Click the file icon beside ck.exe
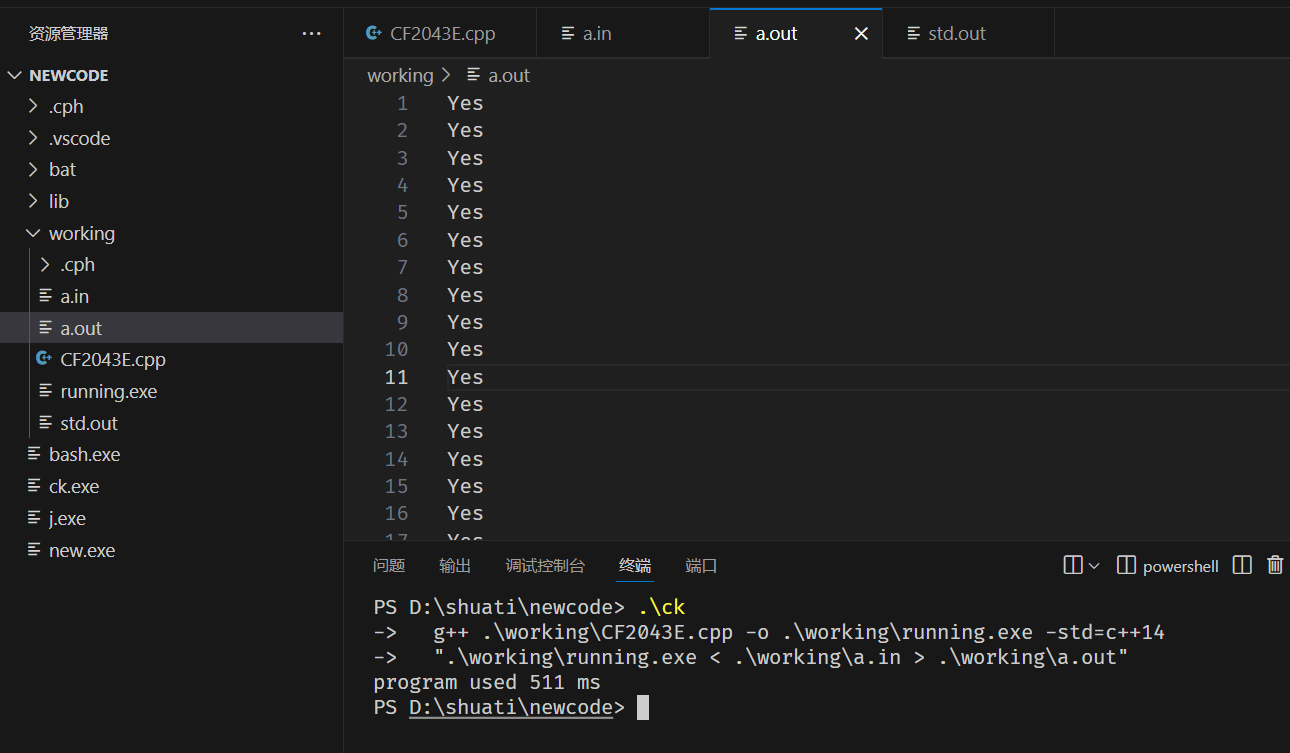Image resolution: width=1290 pixels, height=753 pixels. [x=34, y=486]
